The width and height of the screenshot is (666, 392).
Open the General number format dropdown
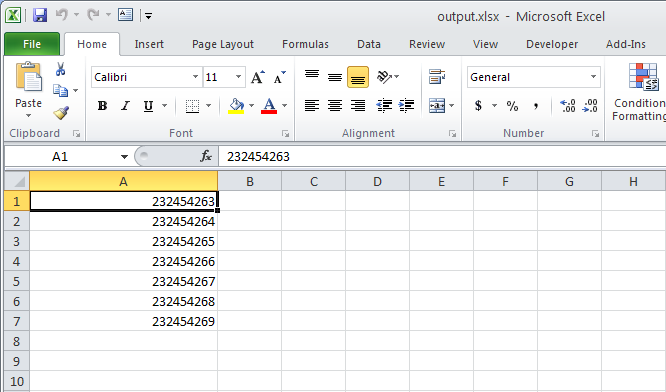point(593,77)
